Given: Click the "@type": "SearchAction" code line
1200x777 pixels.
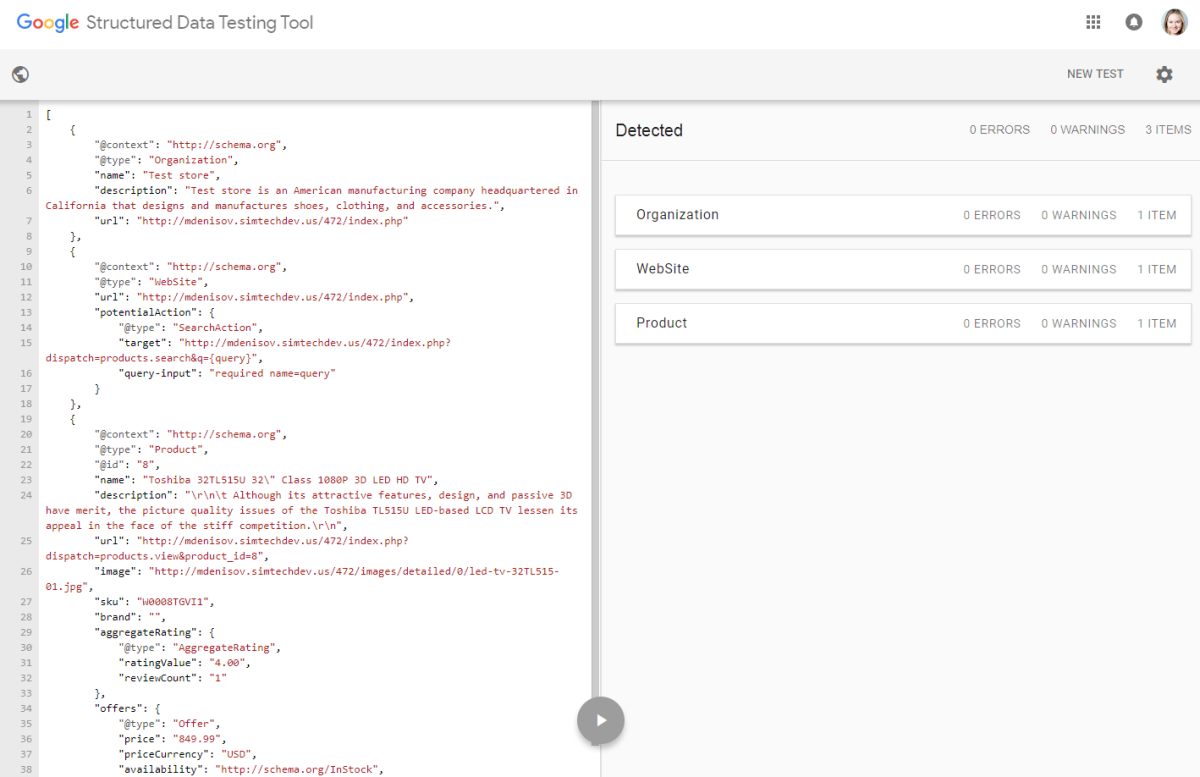Looking at the screenshot, I should click(x=191, y=327).
